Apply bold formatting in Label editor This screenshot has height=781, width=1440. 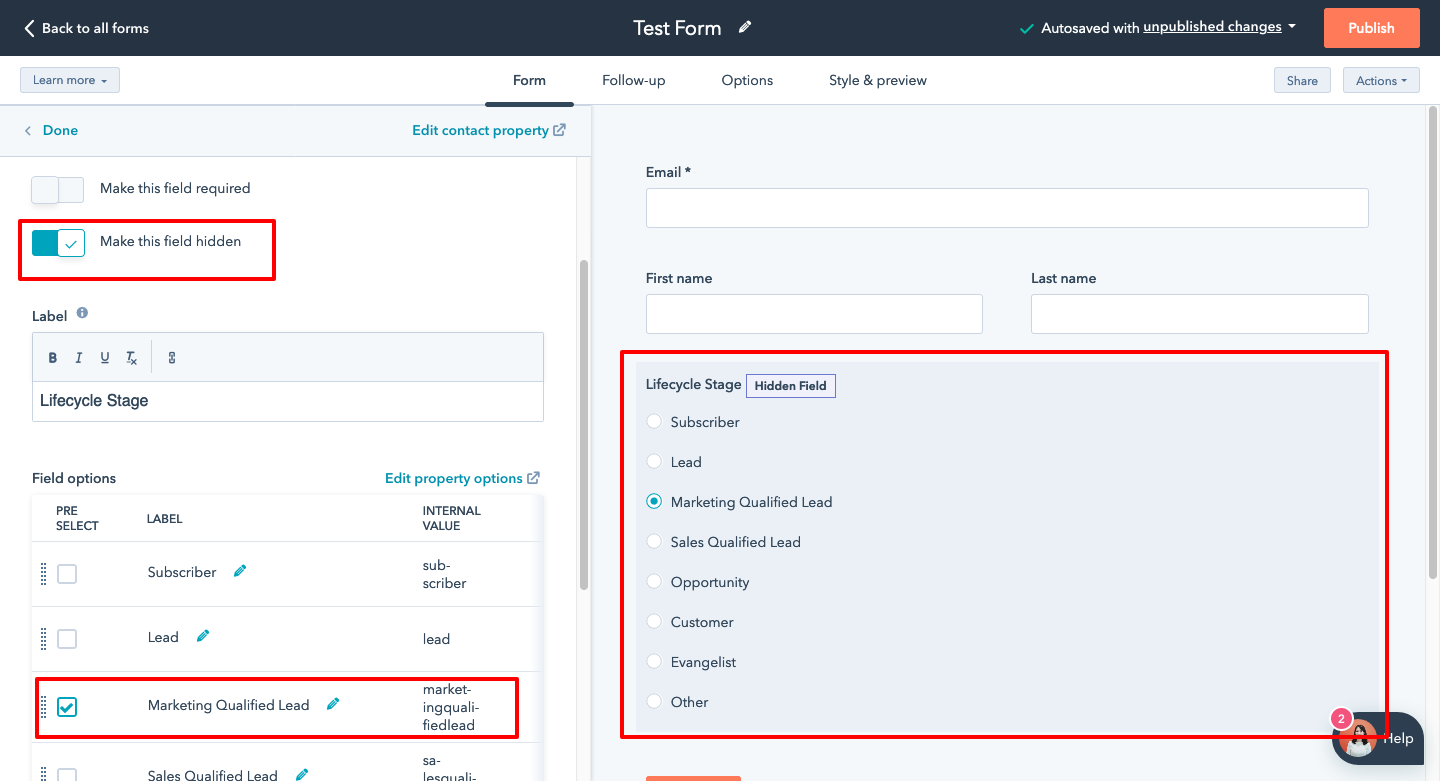[x=53, y=358]
